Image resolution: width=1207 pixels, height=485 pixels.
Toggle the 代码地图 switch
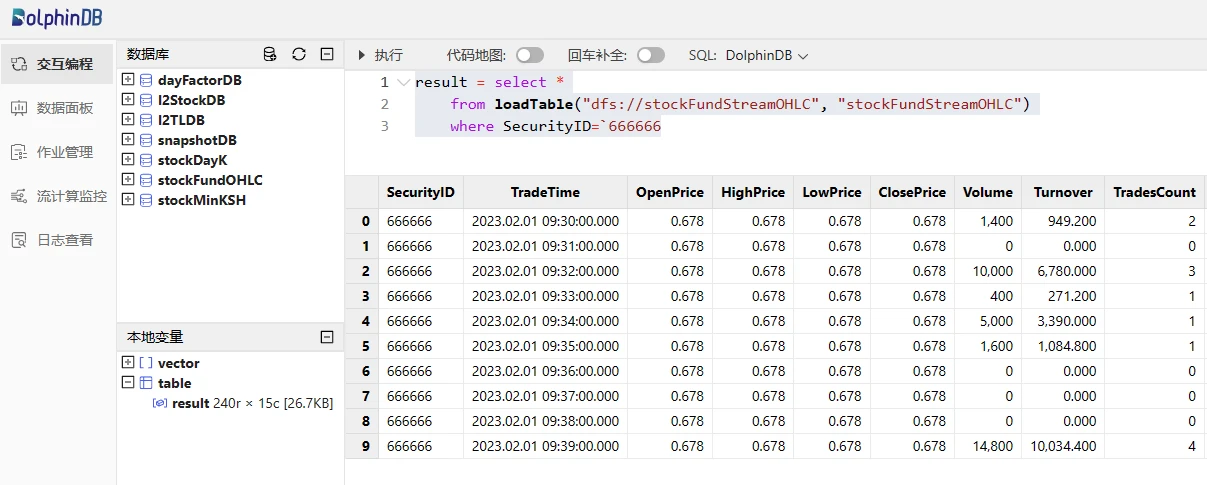point(530,55)
